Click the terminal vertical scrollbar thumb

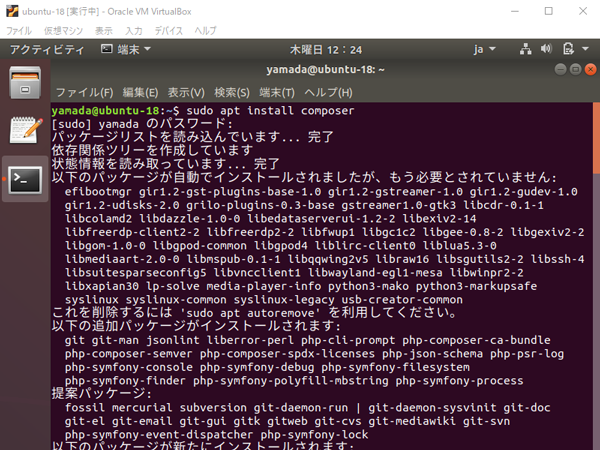click(x=596, y=138)
